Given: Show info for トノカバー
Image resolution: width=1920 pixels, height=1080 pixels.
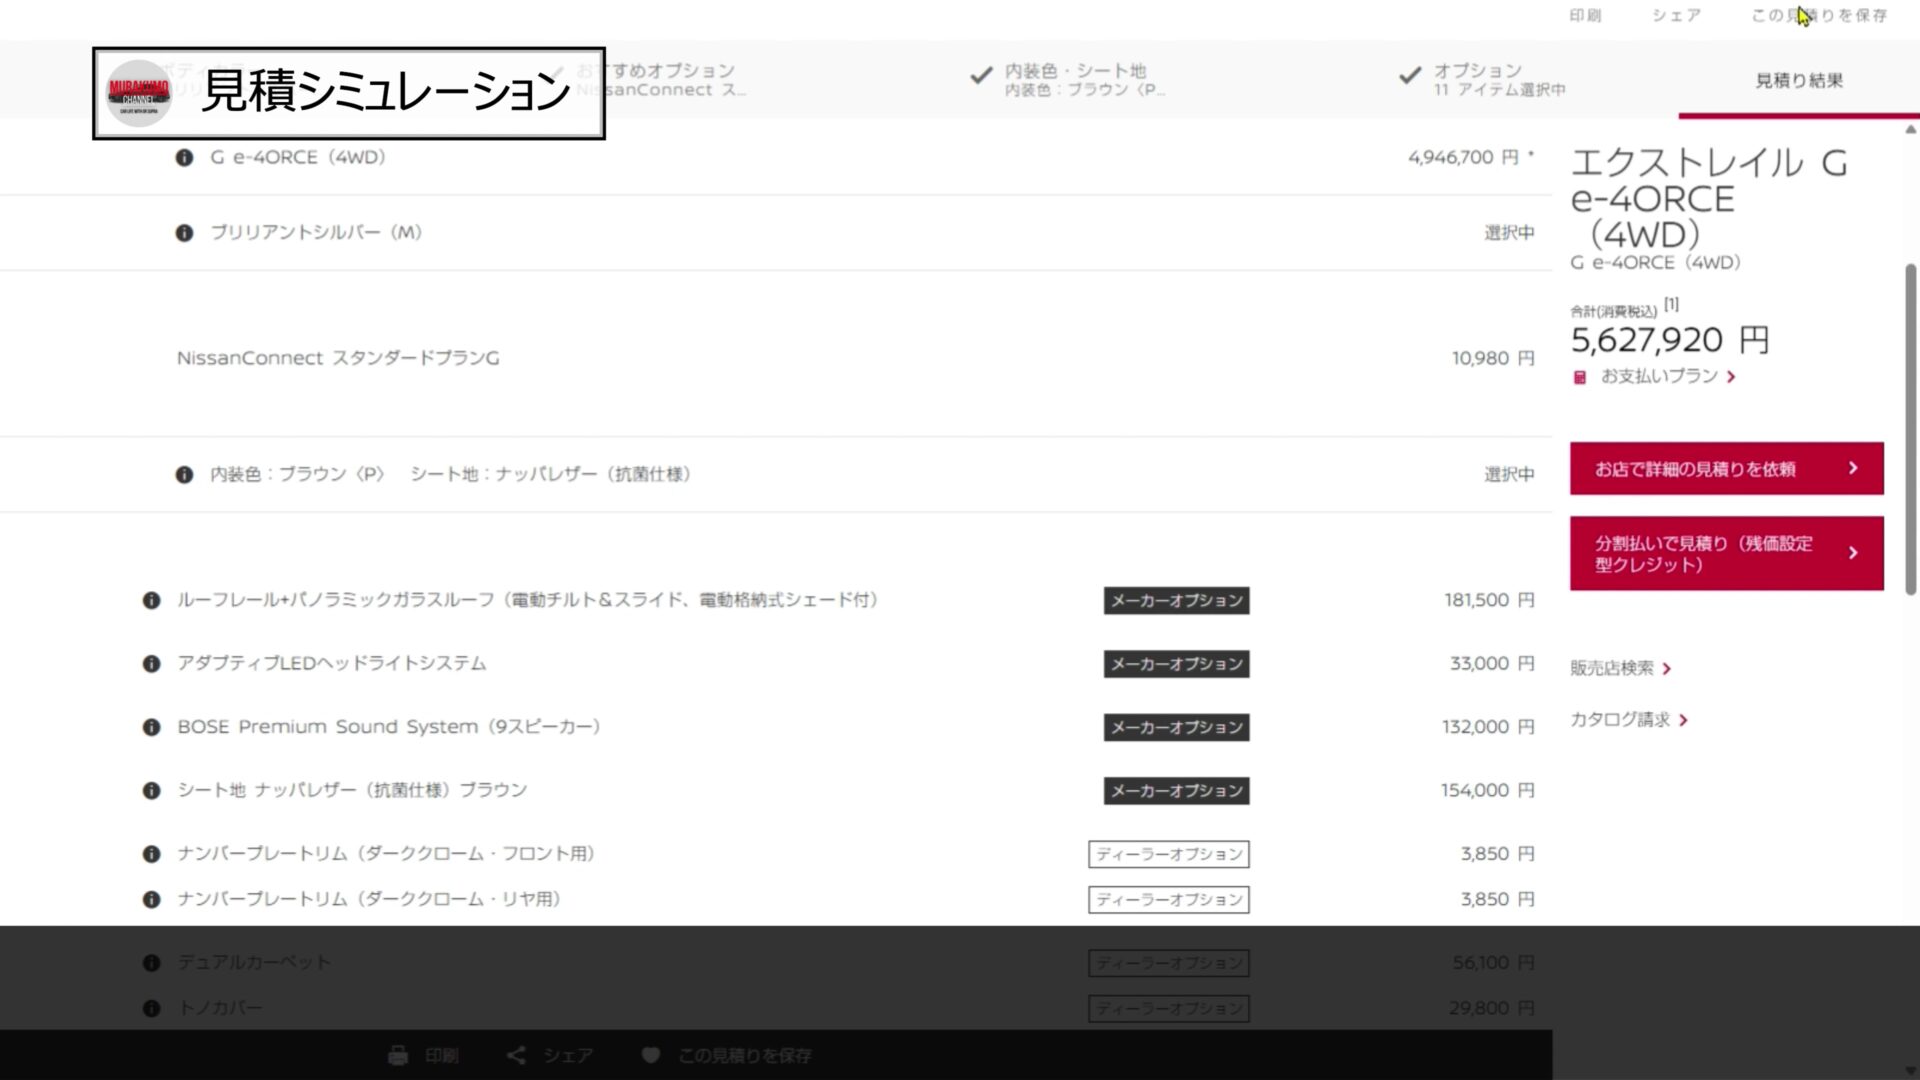Looking at the screenshot, I should pos(151,1009).
